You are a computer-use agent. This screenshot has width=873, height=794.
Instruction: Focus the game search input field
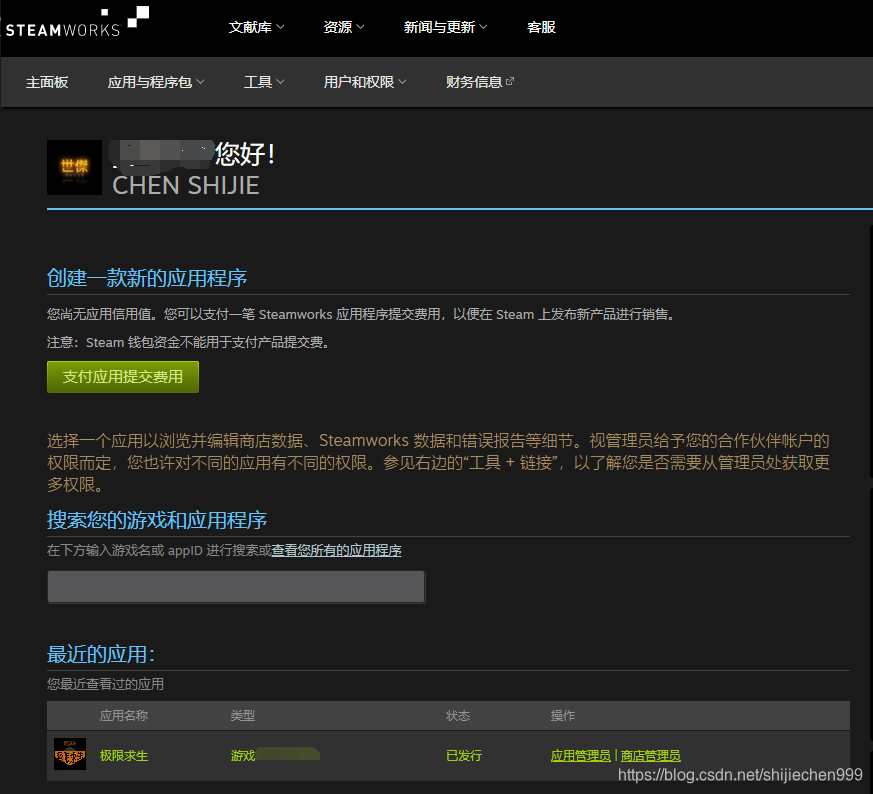pos(236,587)
